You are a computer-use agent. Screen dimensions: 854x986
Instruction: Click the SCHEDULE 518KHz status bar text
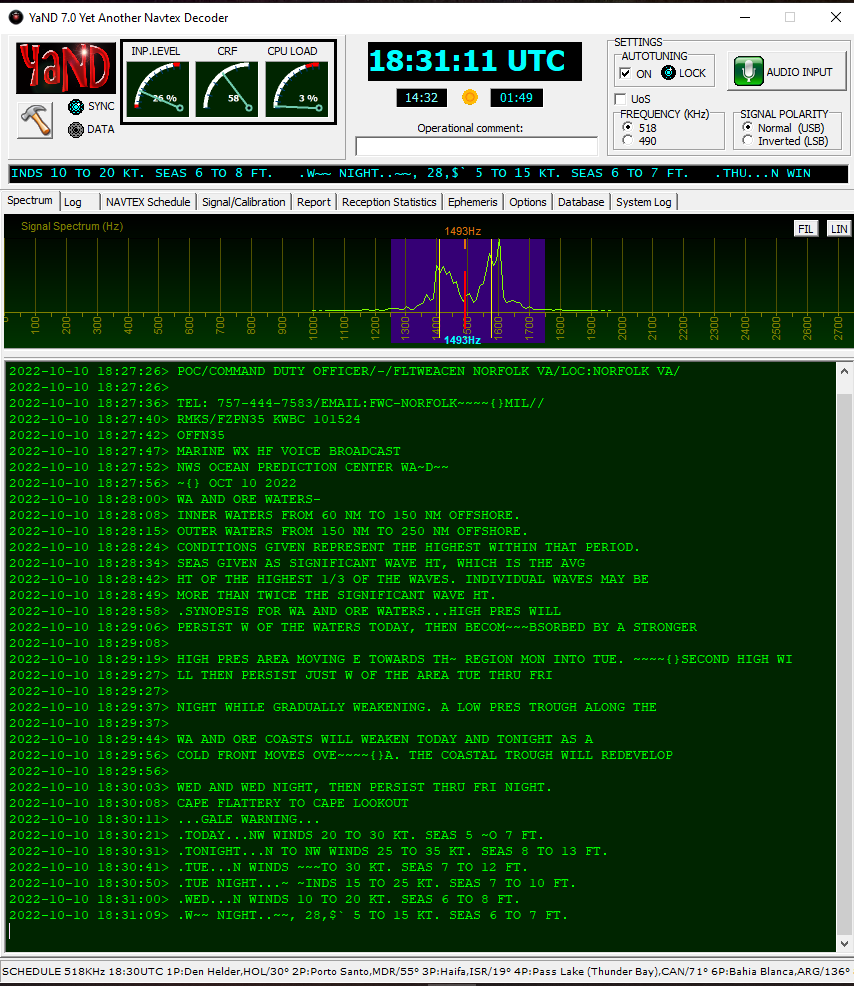point(427,972)
